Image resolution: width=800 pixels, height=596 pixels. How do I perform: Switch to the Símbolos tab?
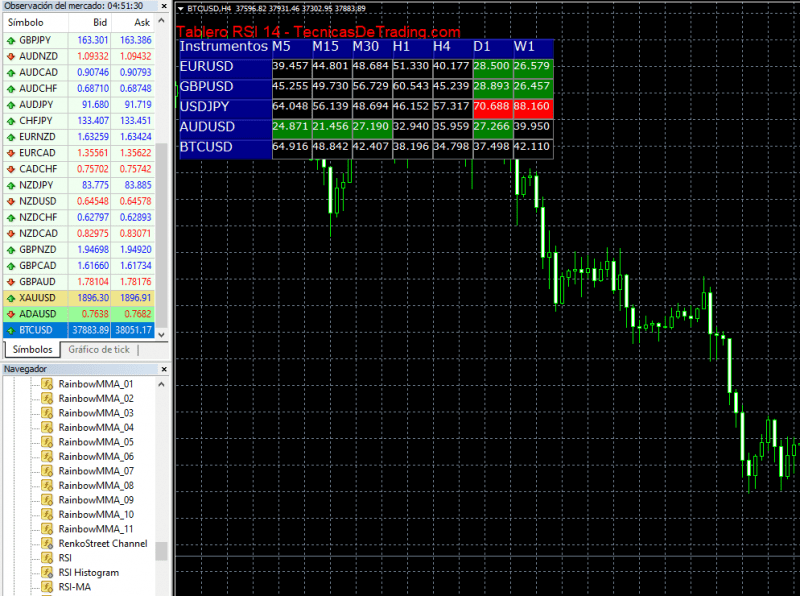[x=32, y=350]
